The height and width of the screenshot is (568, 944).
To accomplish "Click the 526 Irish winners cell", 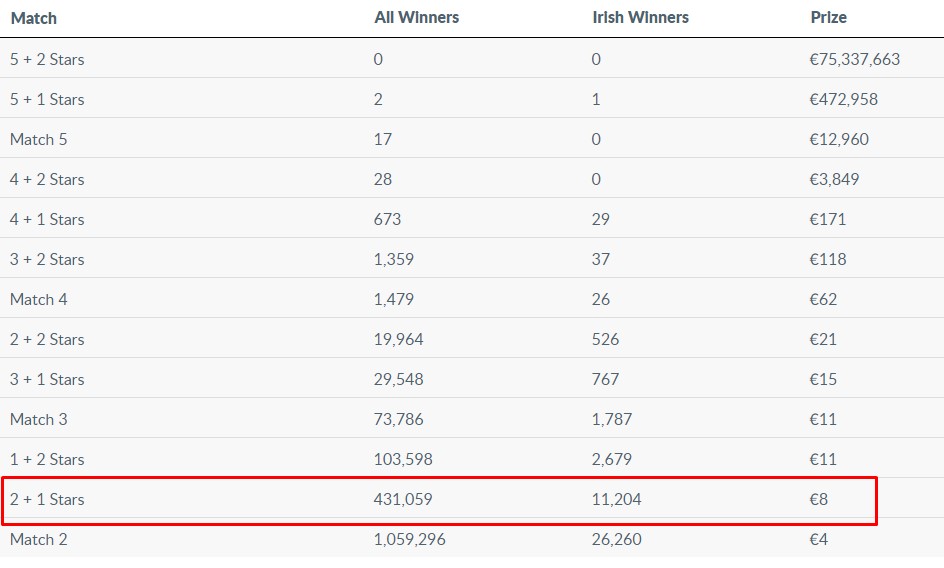I will (605, 339).
